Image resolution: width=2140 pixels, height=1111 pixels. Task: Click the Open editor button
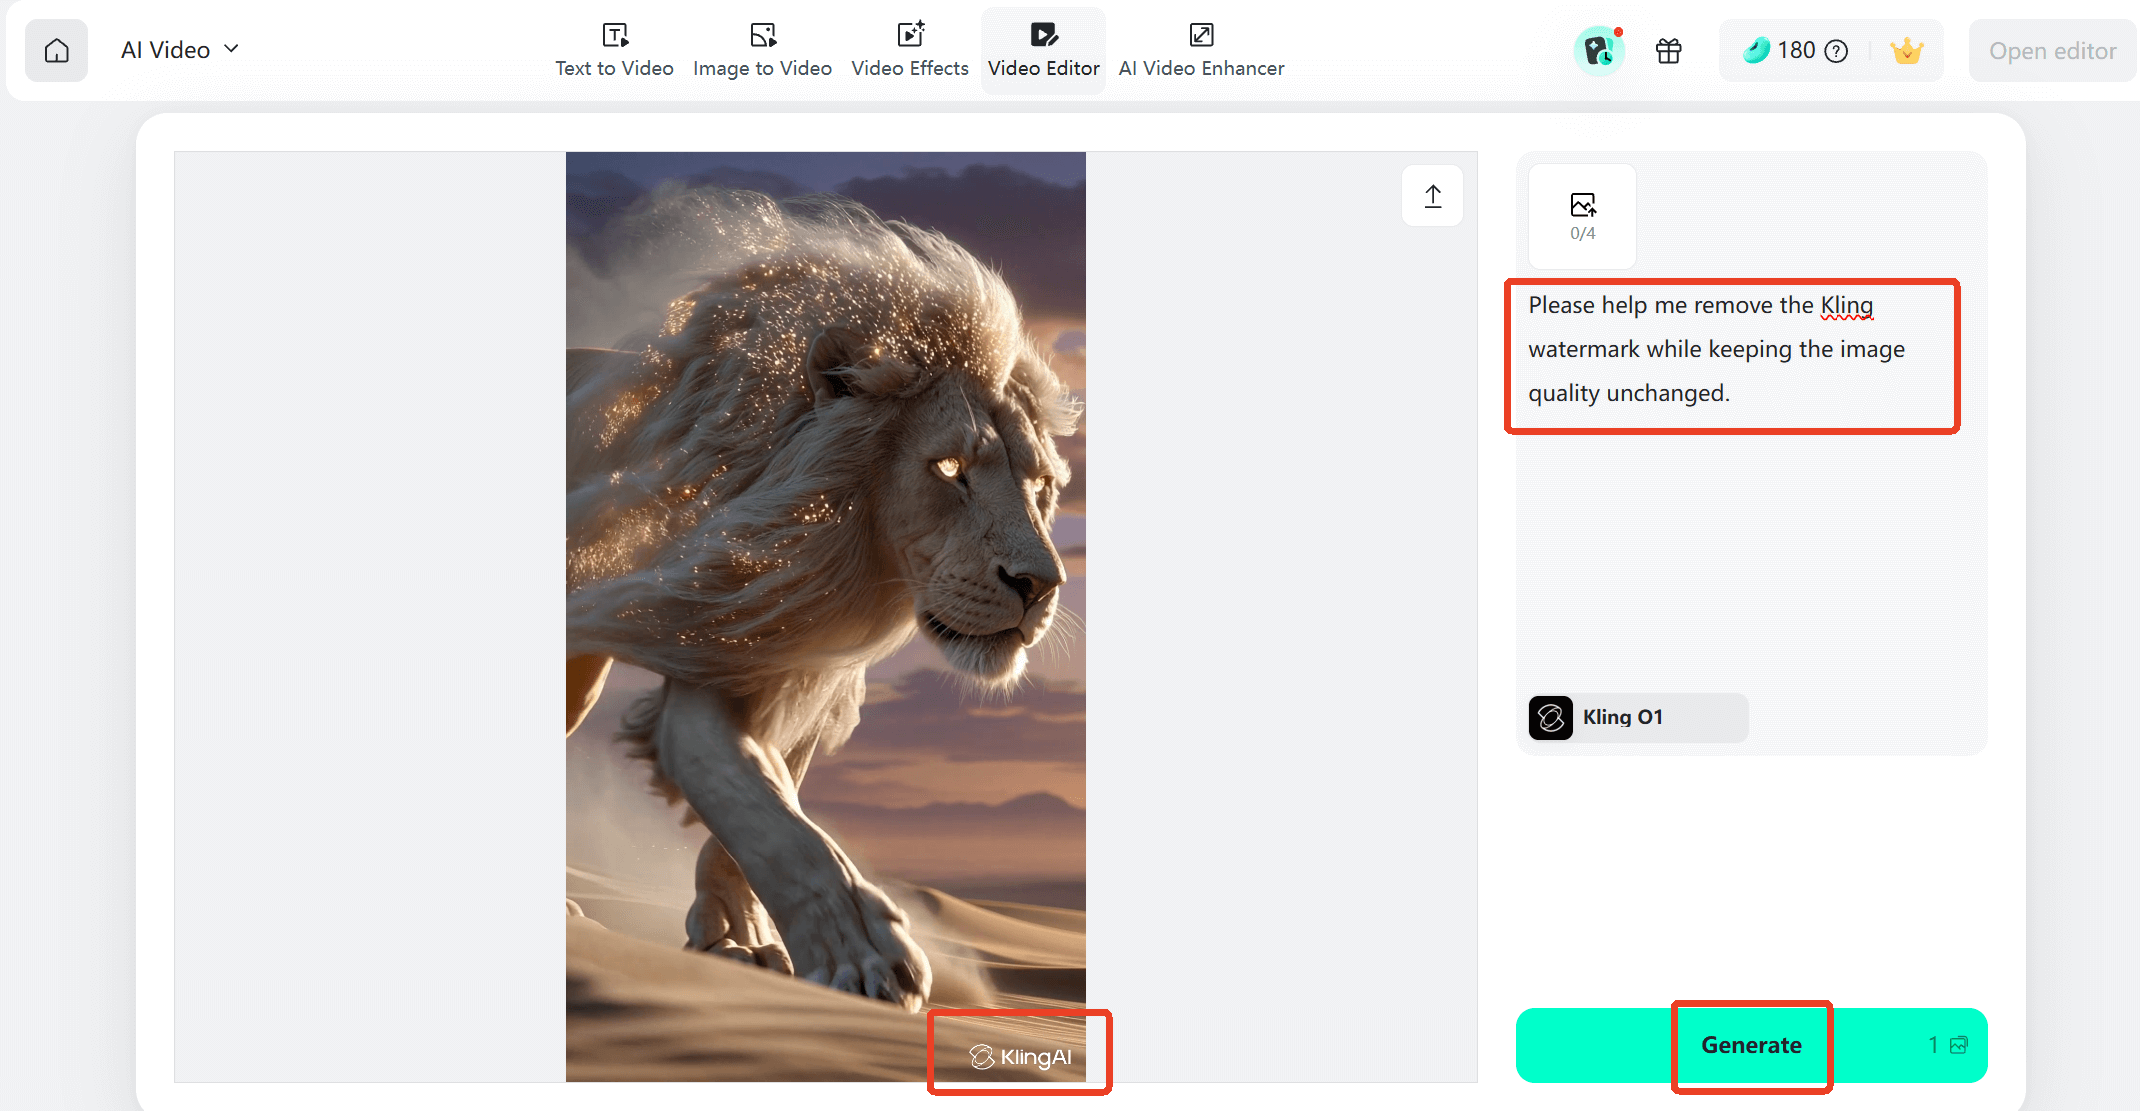2052,49
